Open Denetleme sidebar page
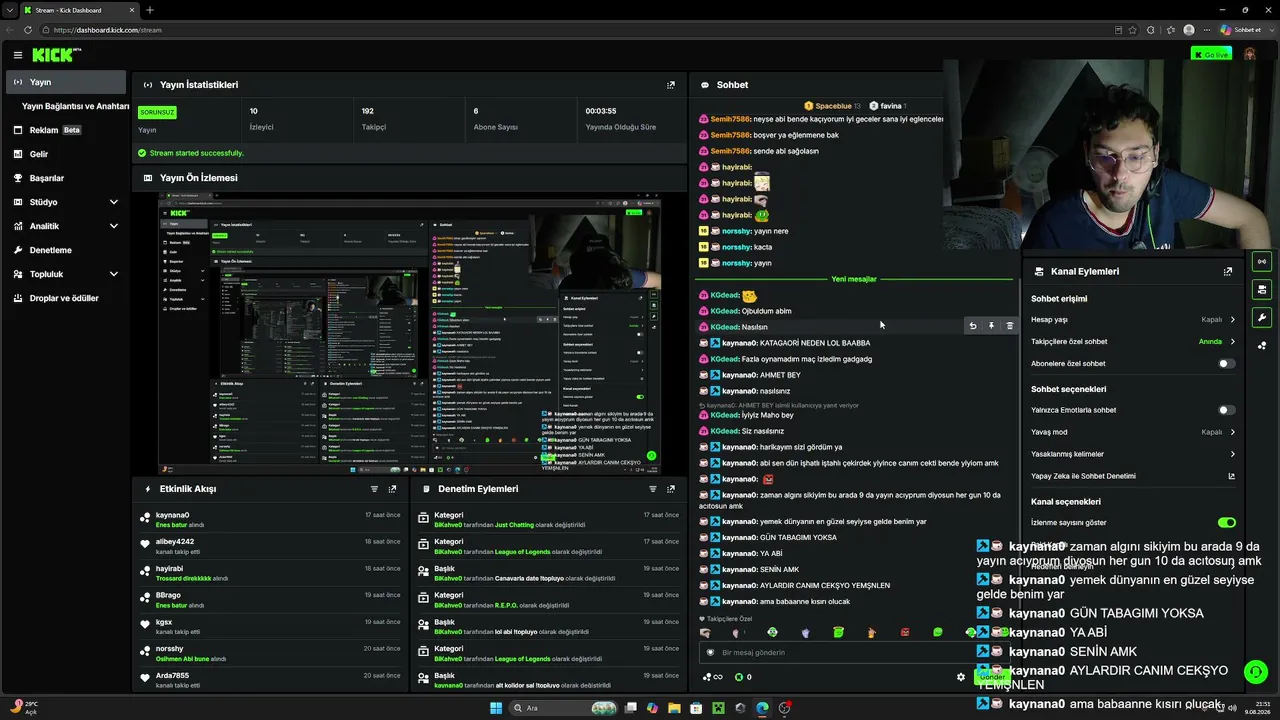This screenshot has height=720, width=1280. coord(66,250)
